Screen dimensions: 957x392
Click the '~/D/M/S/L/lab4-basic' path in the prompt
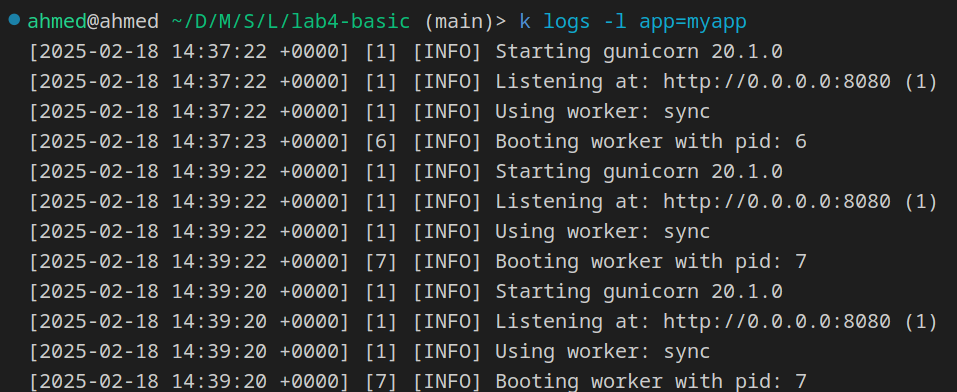[x=290, y=22]
